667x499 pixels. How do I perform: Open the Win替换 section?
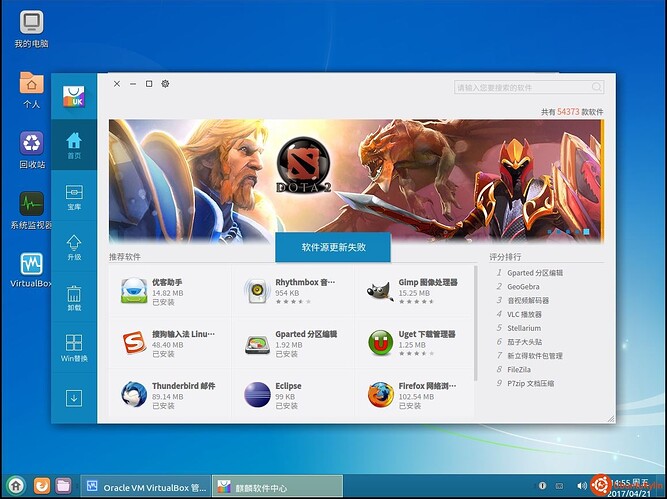tap(74, 348)
